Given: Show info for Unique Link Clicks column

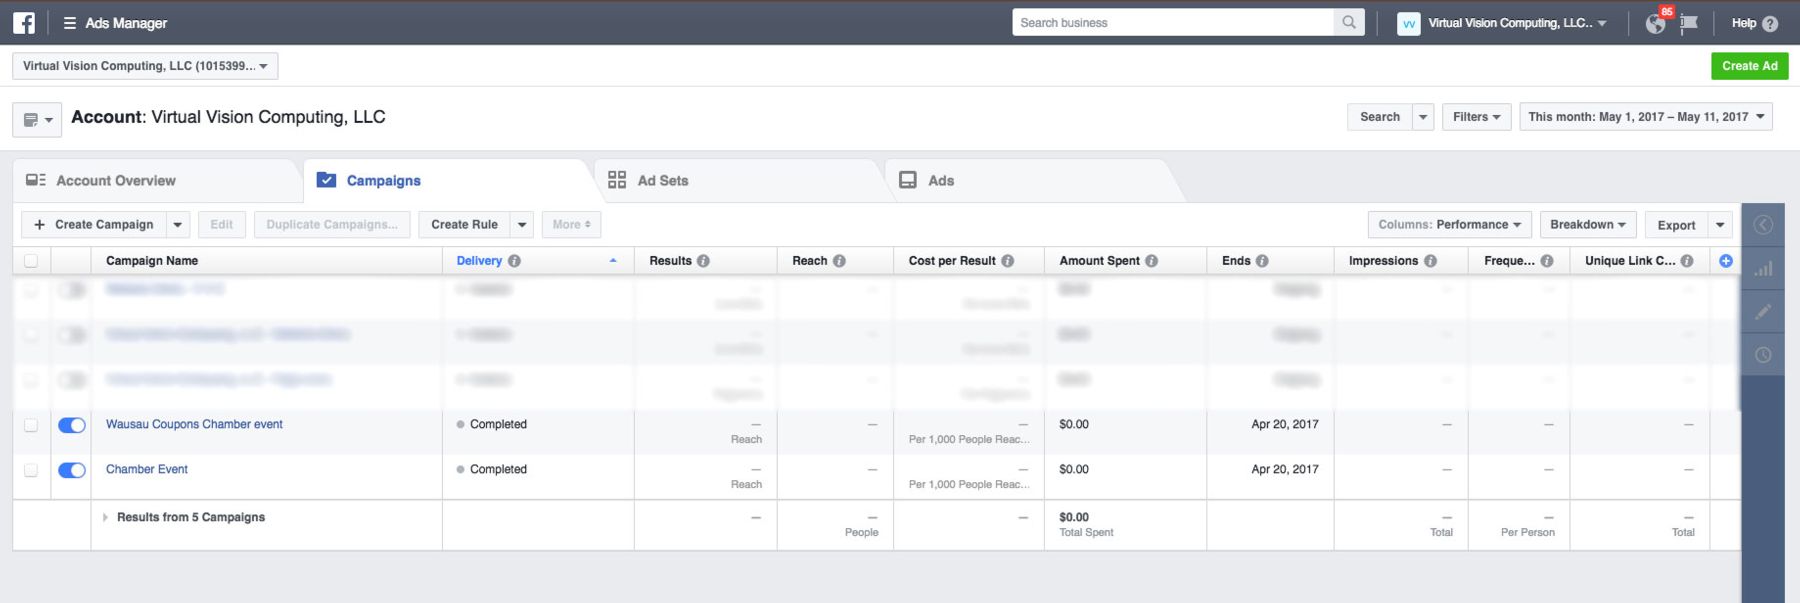Looking at the screenshot, I should coord(1687,261).
